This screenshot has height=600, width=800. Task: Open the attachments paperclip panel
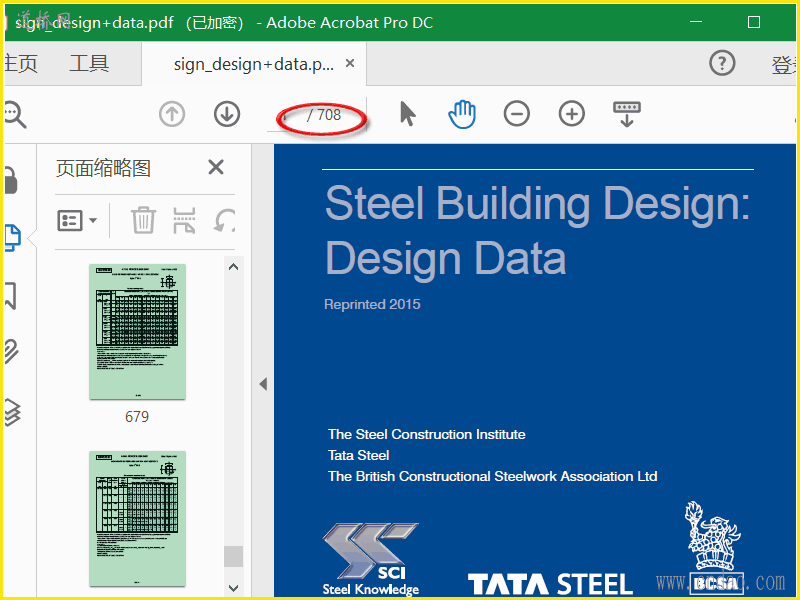[x=11, y=351]
